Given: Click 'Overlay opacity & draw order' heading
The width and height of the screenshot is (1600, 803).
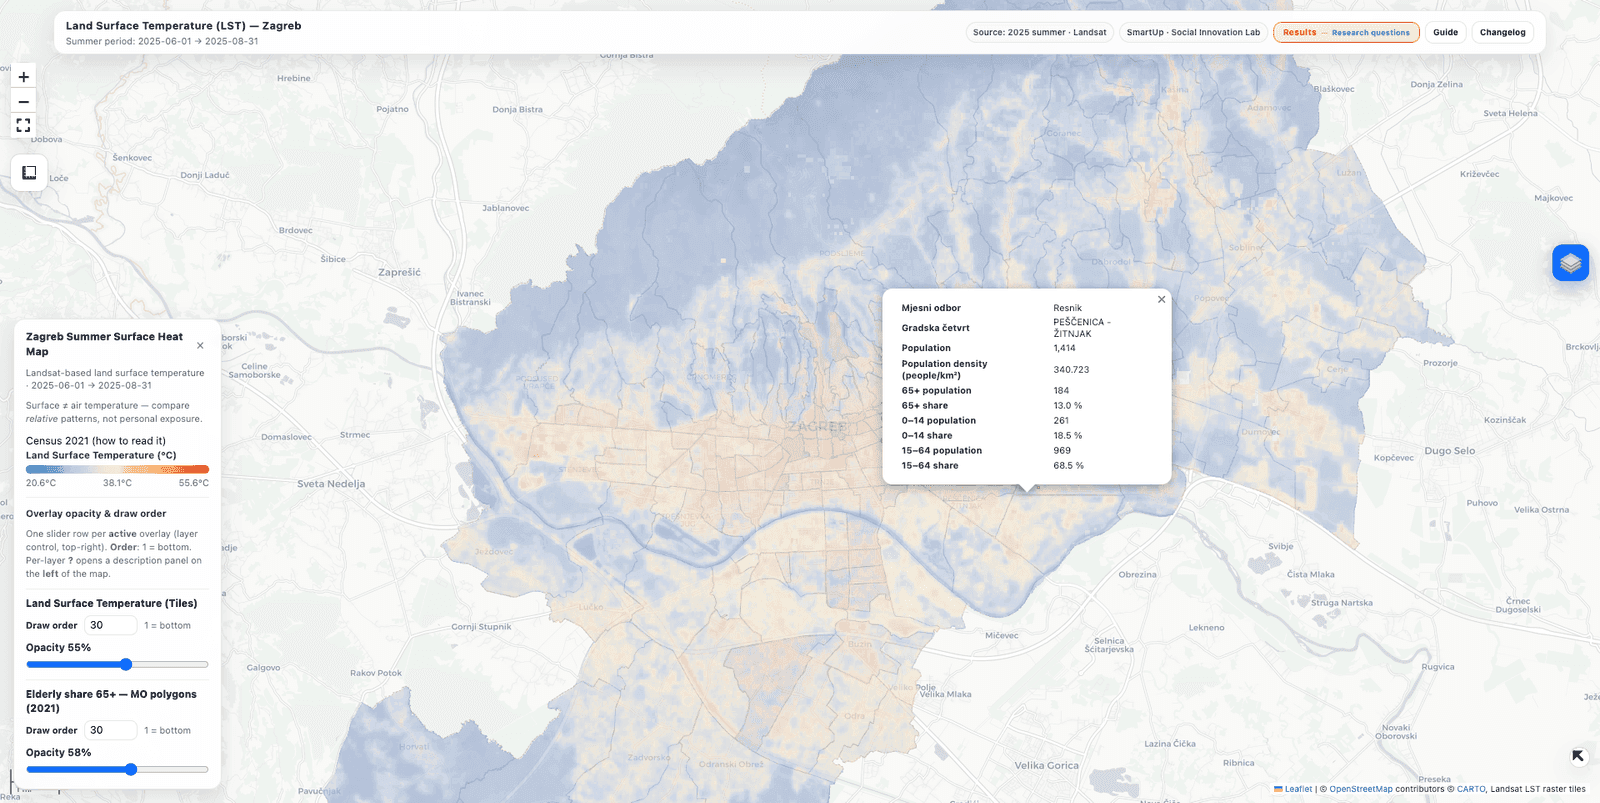Looking at the screenshot, I should [96, 514].
